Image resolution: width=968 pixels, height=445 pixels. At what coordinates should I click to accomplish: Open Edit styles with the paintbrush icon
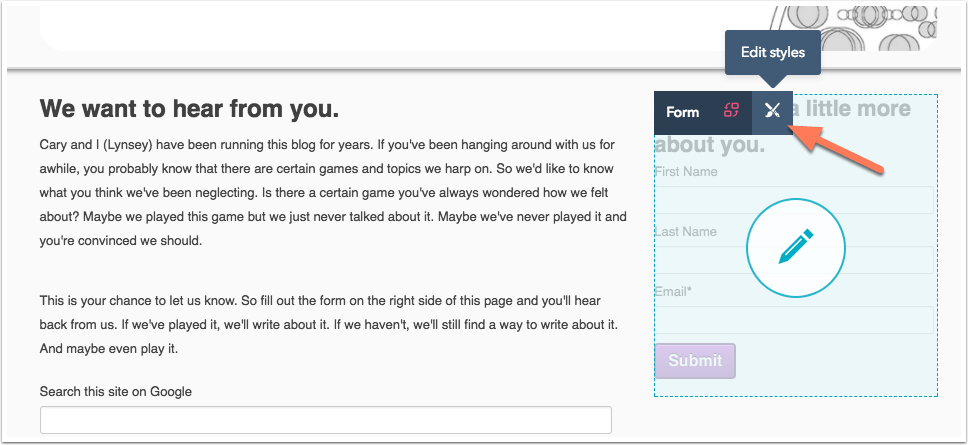click(x=772, y=112)
